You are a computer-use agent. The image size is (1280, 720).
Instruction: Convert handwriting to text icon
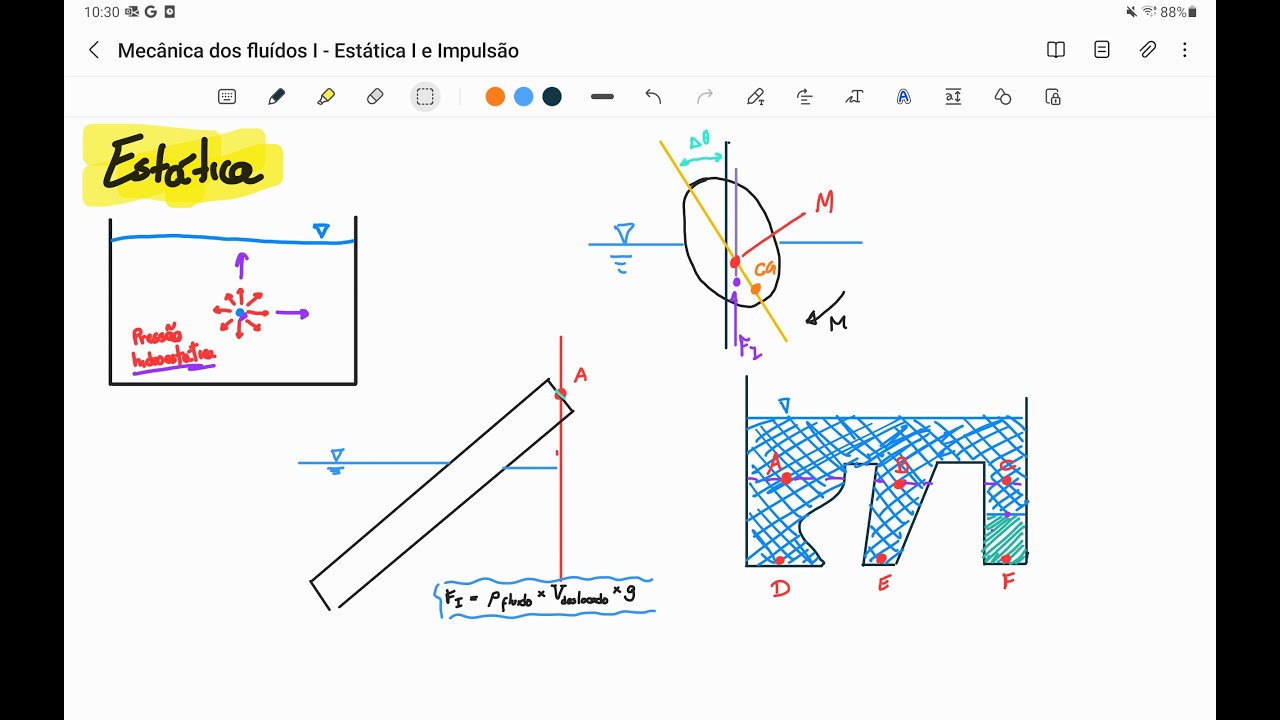click(854, 97)
